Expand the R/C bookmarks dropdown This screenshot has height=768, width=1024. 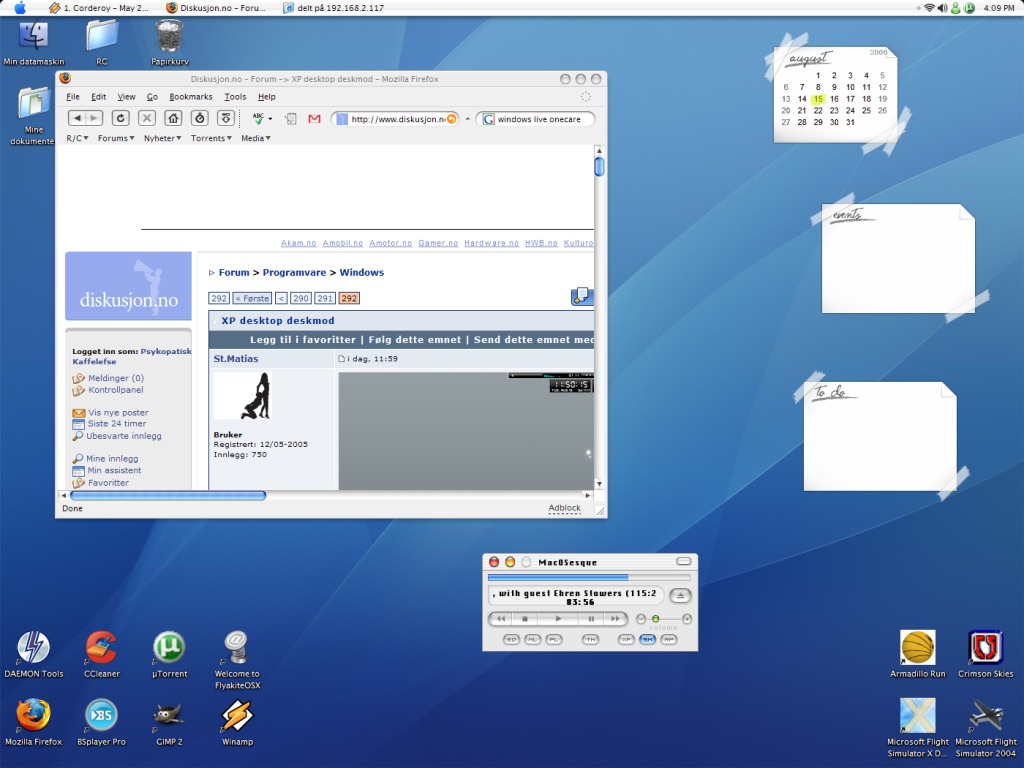point(77,138)
